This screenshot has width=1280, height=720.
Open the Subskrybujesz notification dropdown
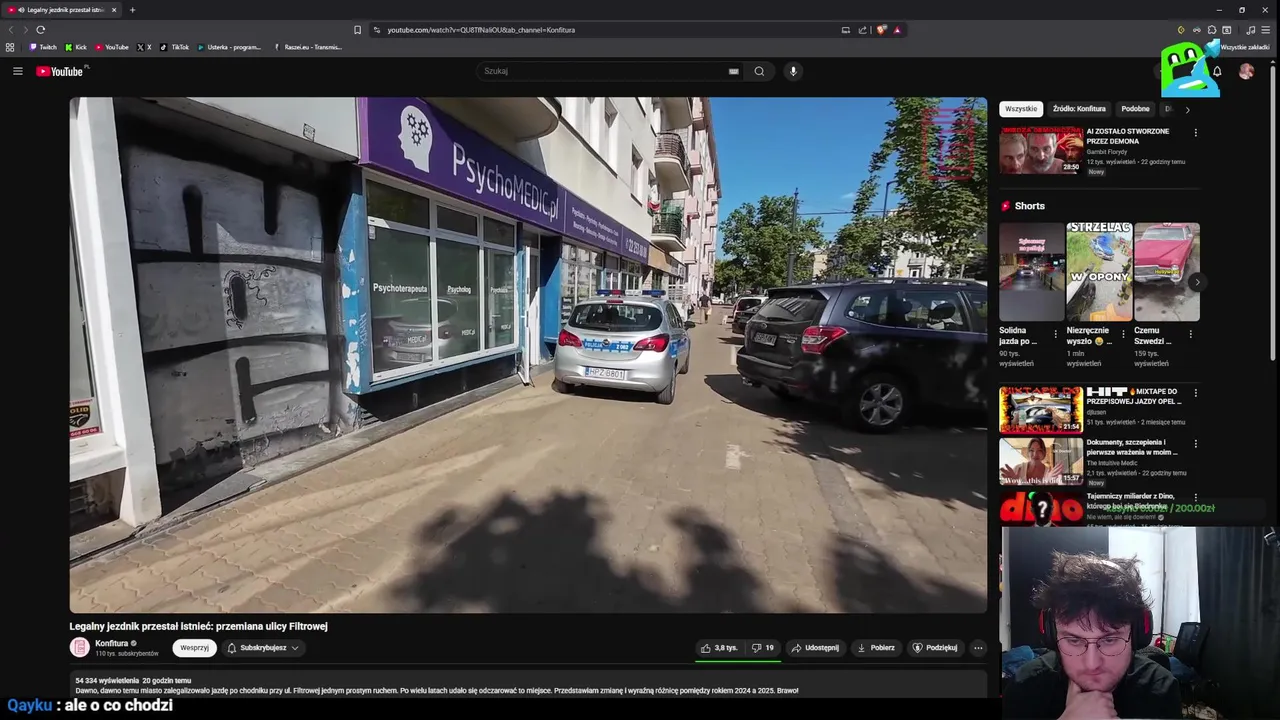pyautogui.click(x=263, y=648)
